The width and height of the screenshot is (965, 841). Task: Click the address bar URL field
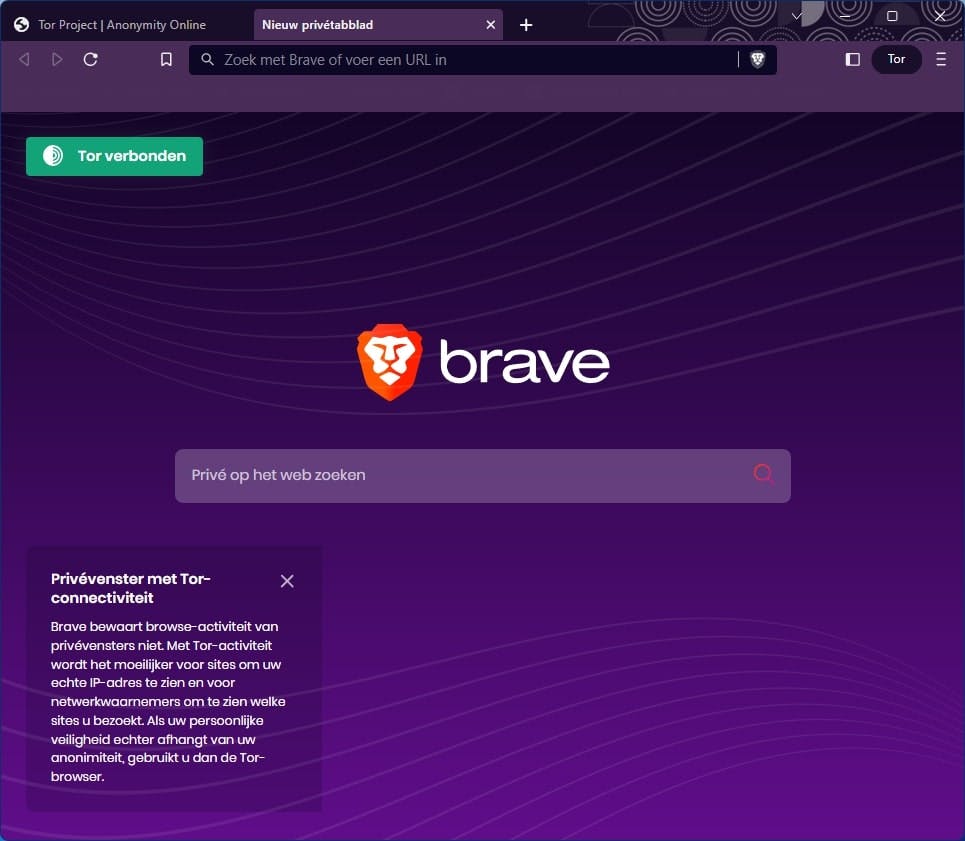click(x=482, y=60)
